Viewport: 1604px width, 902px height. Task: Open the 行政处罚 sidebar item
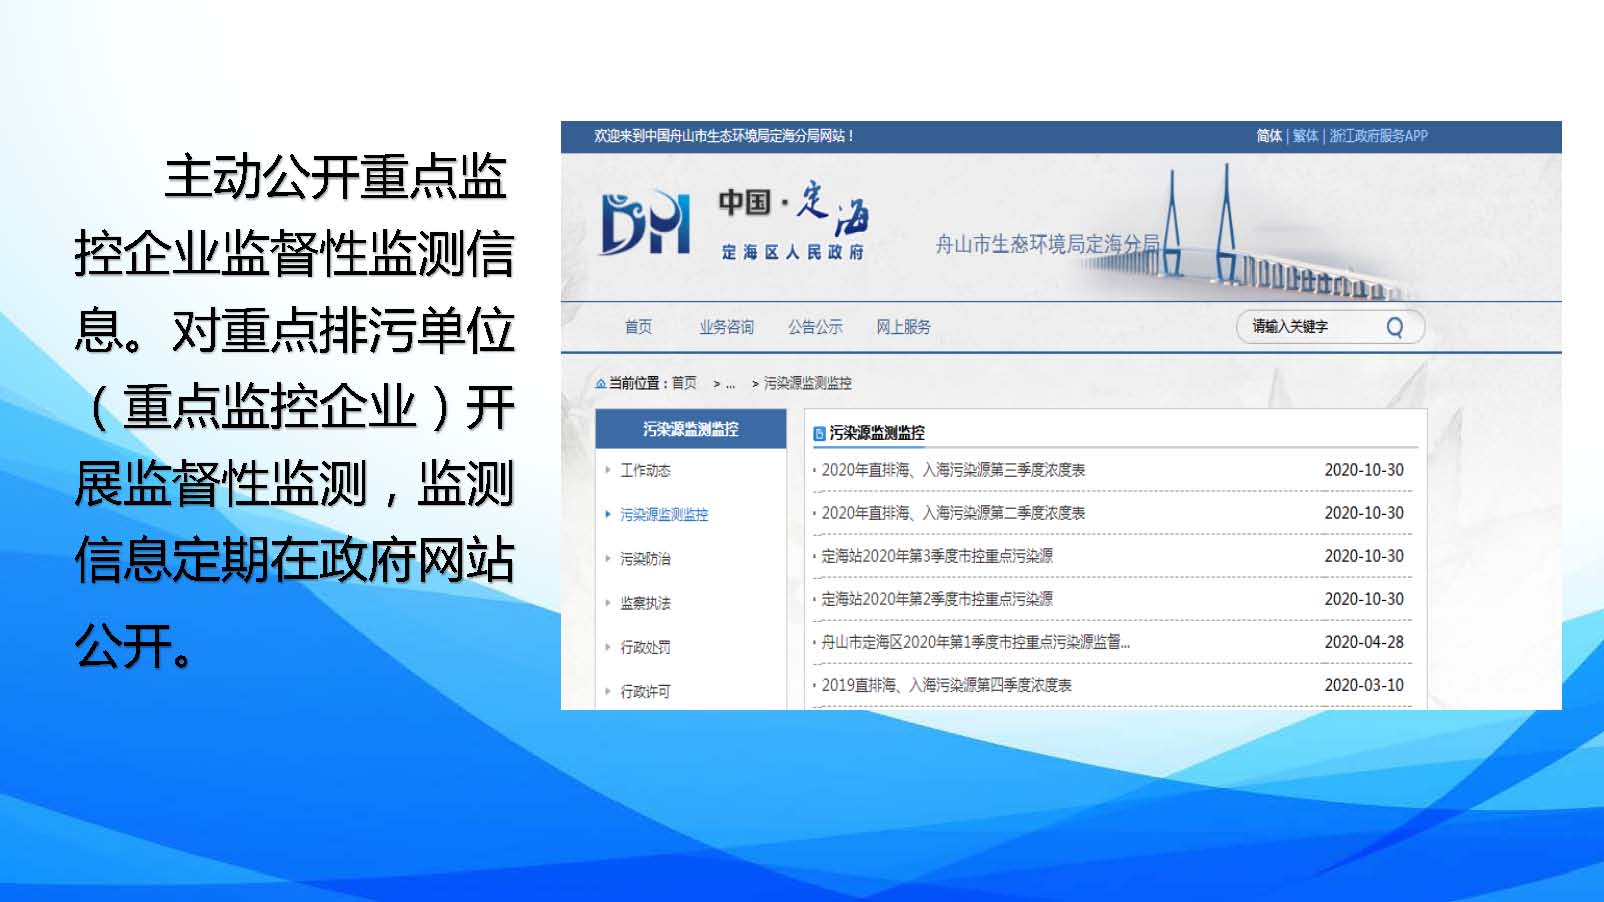click(645, 647)
